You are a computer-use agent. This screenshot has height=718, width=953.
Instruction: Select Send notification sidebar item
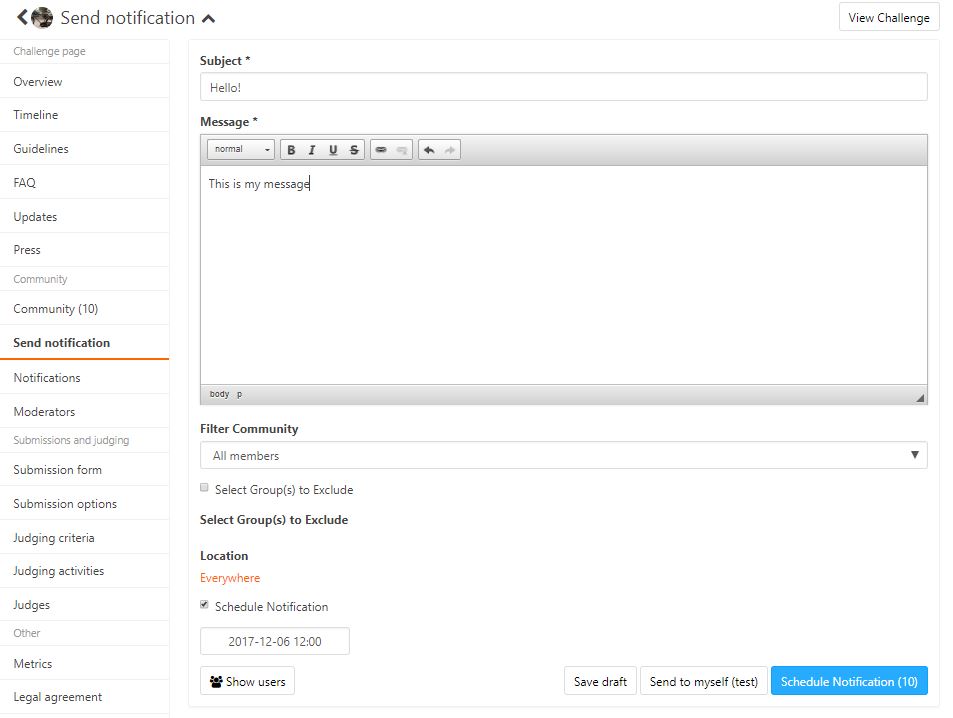pyautogui.click(x=84, y=342)
